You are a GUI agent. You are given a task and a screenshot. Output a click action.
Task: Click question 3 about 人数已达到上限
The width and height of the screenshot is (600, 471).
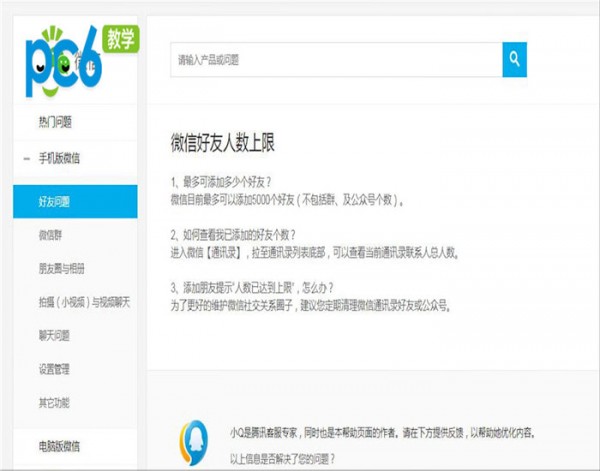[x=252, y=288]
